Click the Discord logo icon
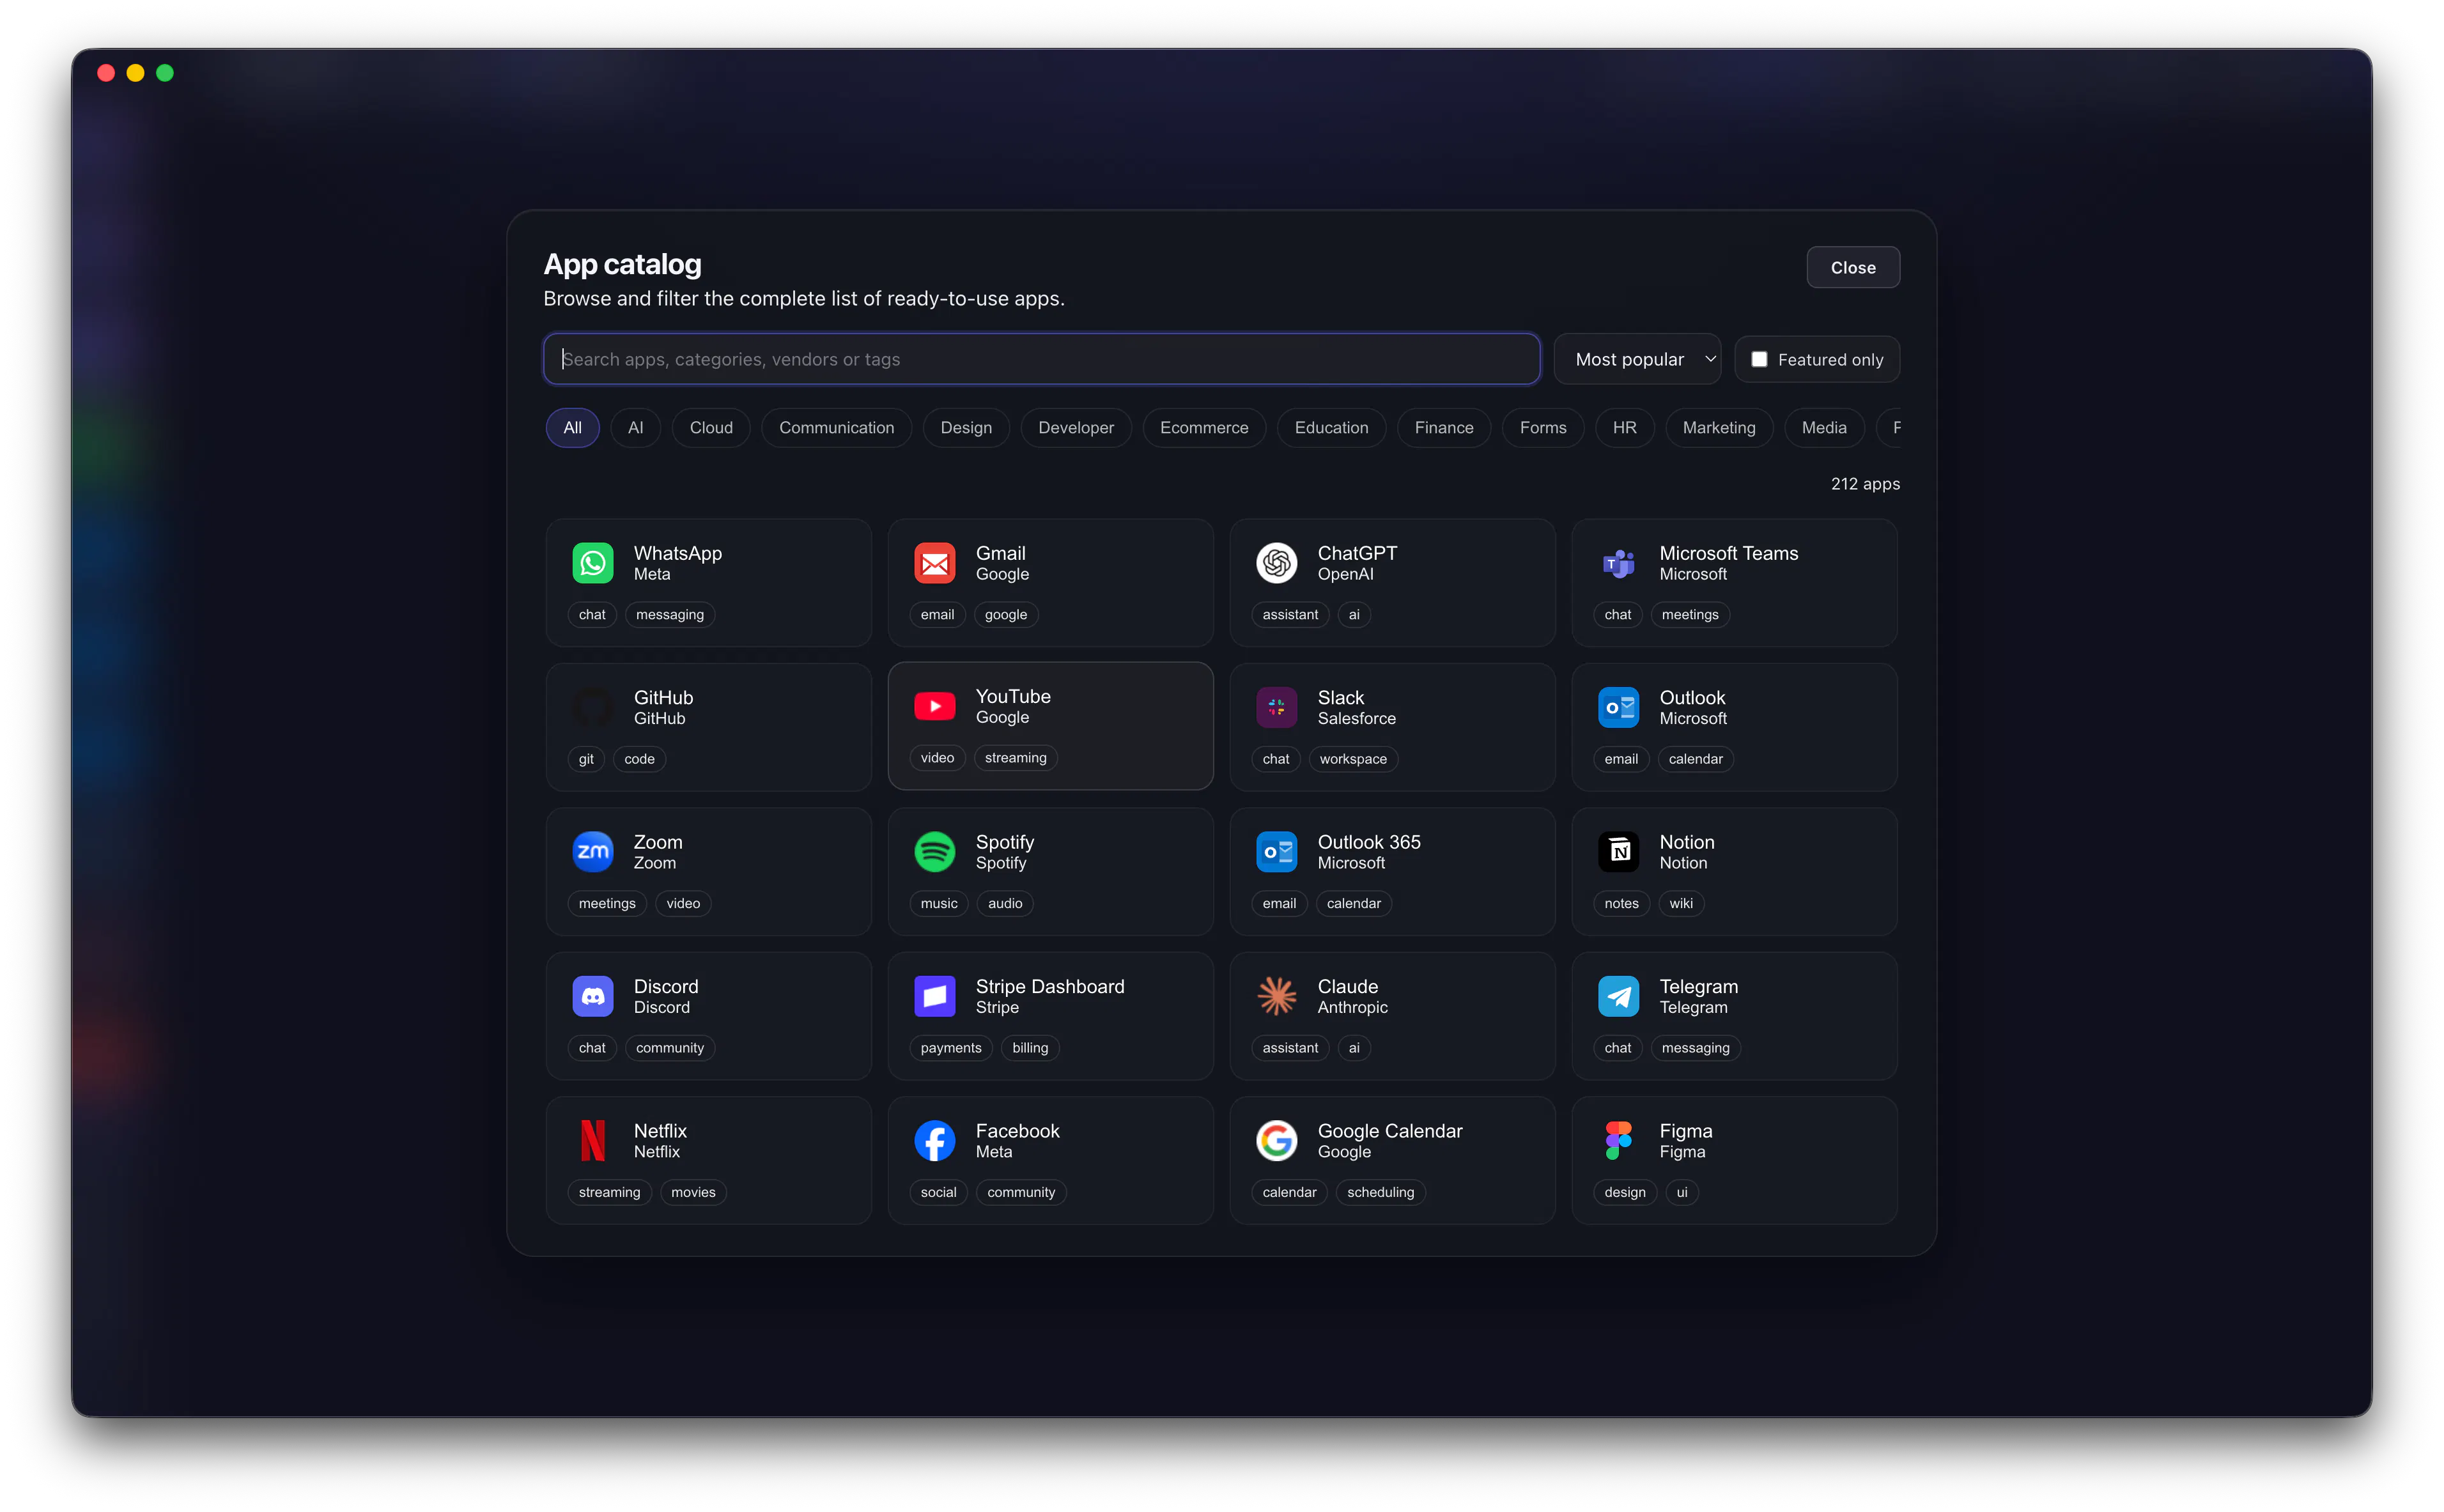Screen dimensions: 2444x1512 point(592,996)
